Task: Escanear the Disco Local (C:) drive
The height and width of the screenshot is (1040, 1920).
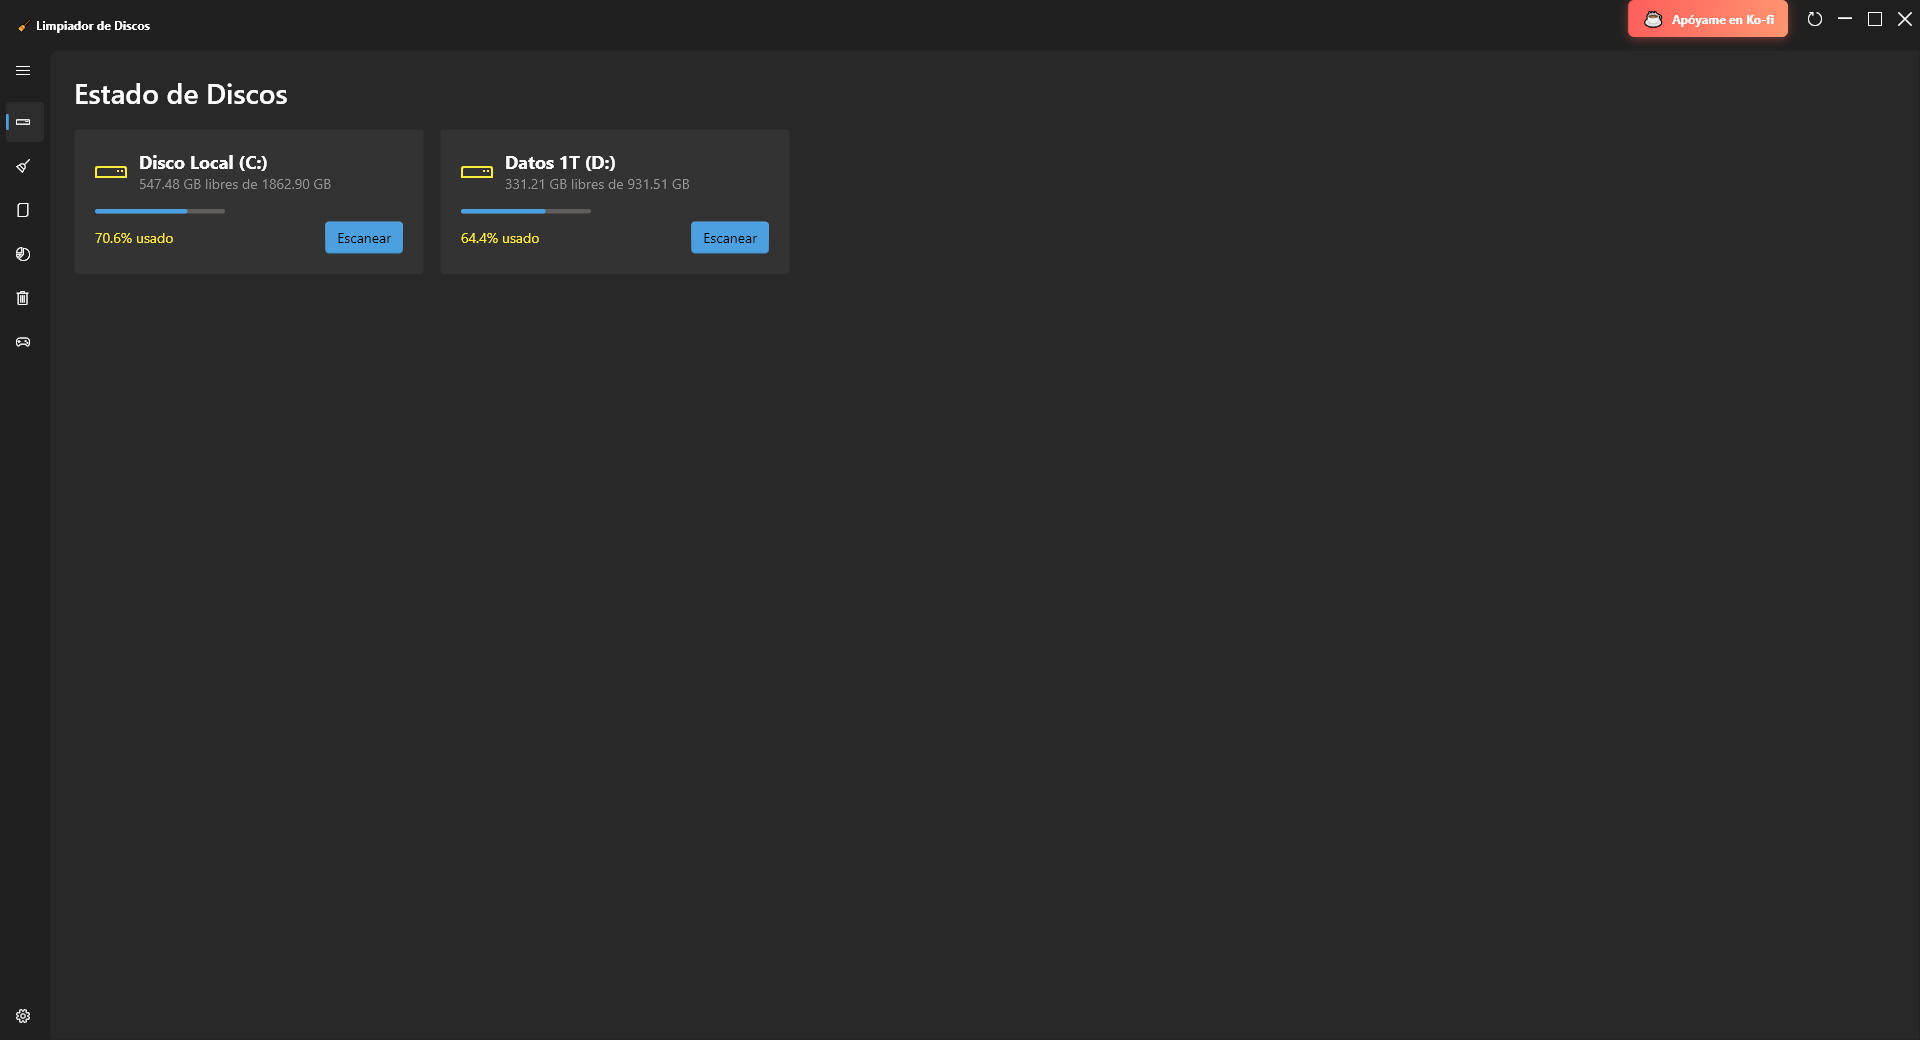Action: pos(363,238)
